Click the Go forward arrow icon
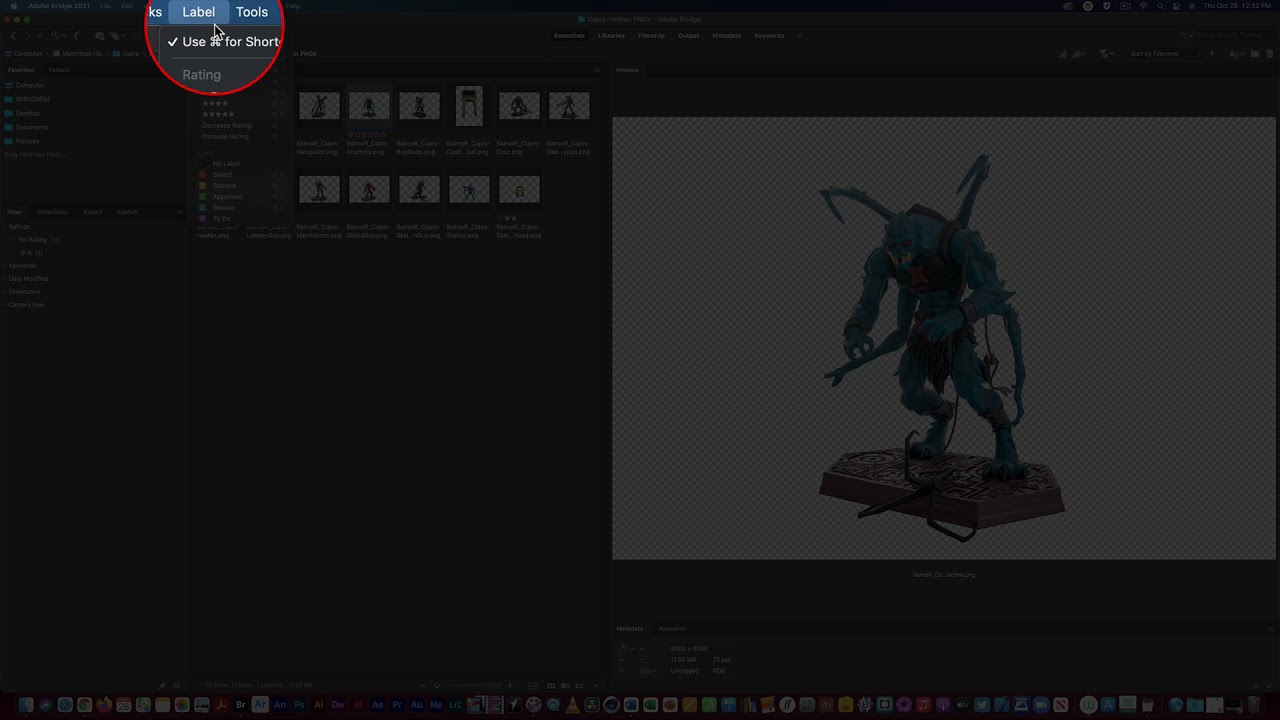1280x720 pixels. click(x=27, y=36)
